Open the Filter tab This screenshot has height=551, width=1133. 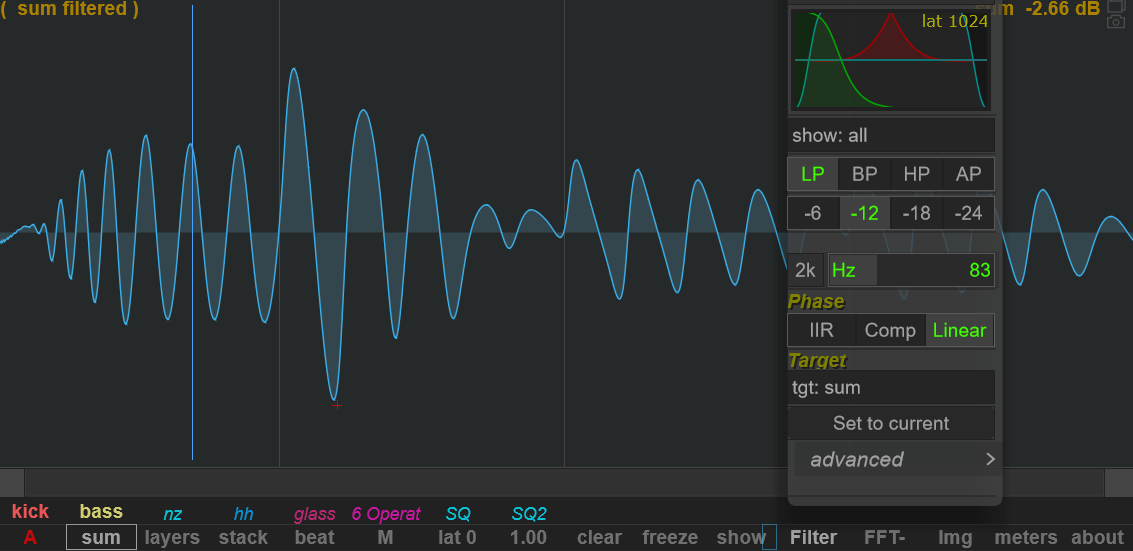pyautogui.click(x=813, y=537)
